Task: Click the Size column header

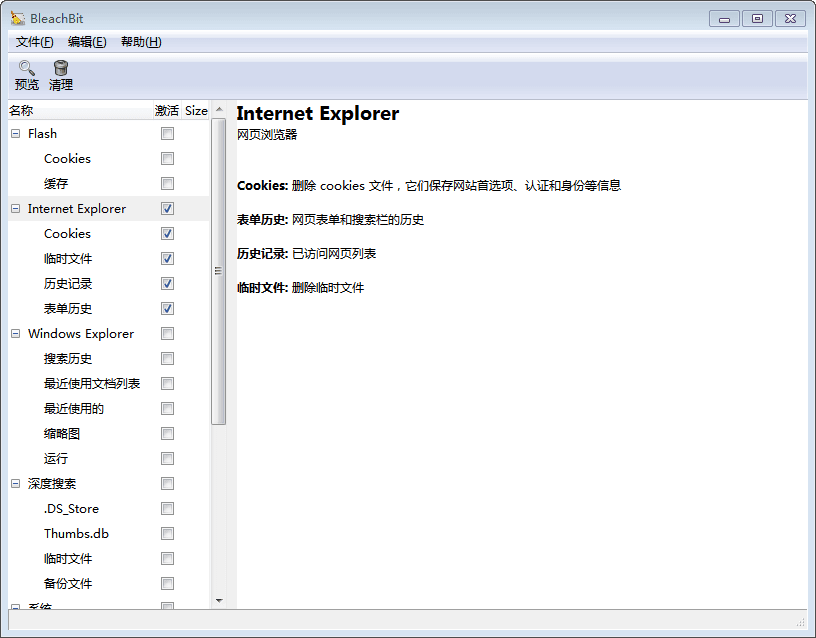Action: pos(196,111)
